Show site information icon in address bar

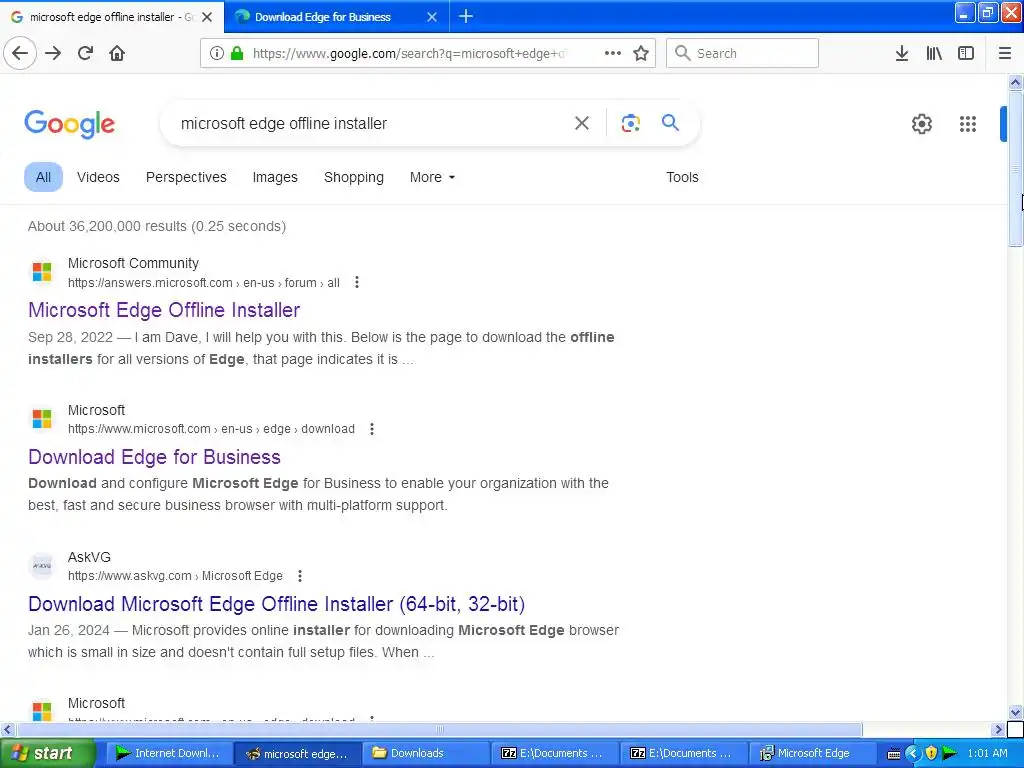click(217, 53)
